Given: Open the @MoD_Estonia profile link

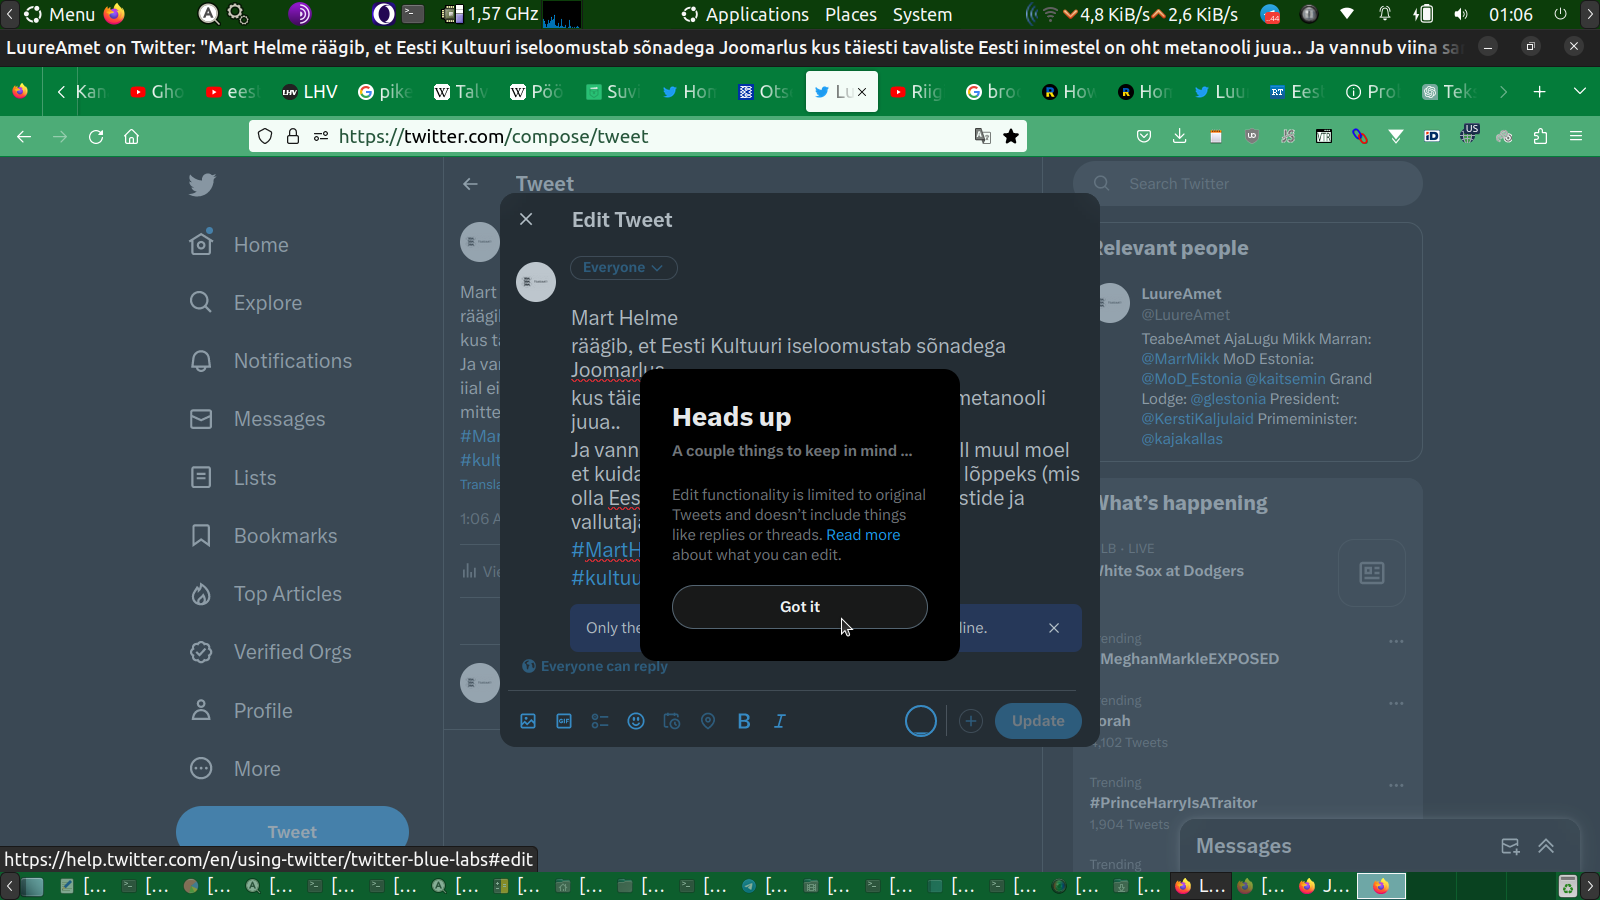Looking at the screenshot, I should 1192,379.
